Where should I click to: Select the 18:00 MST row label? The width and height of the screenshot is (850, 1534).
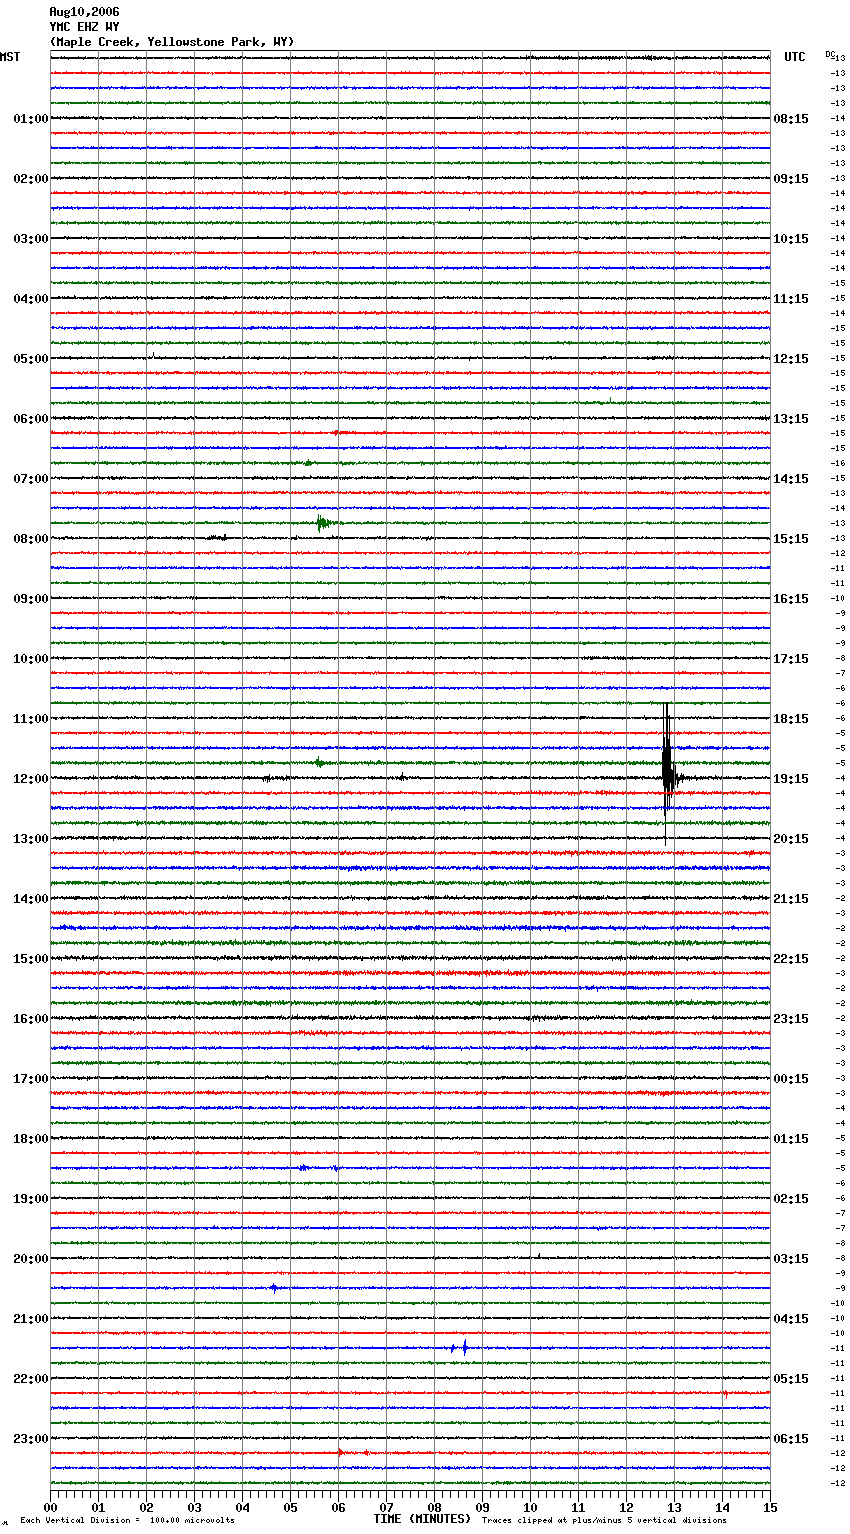tap(31, 1139)
